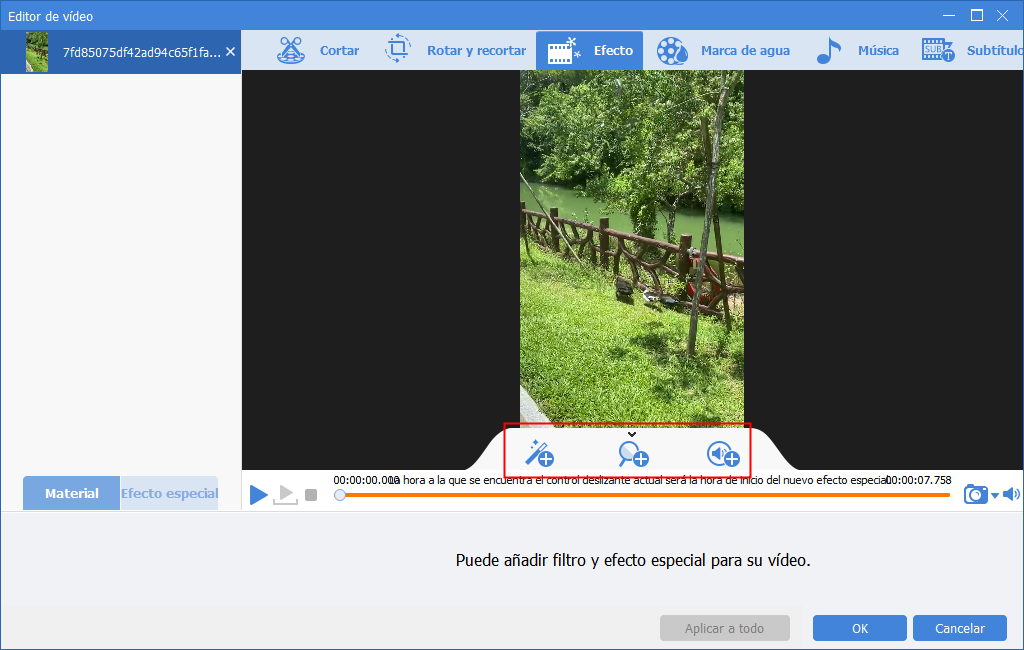Click the Aplicar a todo button
Viewport: 1024px width, 650px height.
(724, 628)
